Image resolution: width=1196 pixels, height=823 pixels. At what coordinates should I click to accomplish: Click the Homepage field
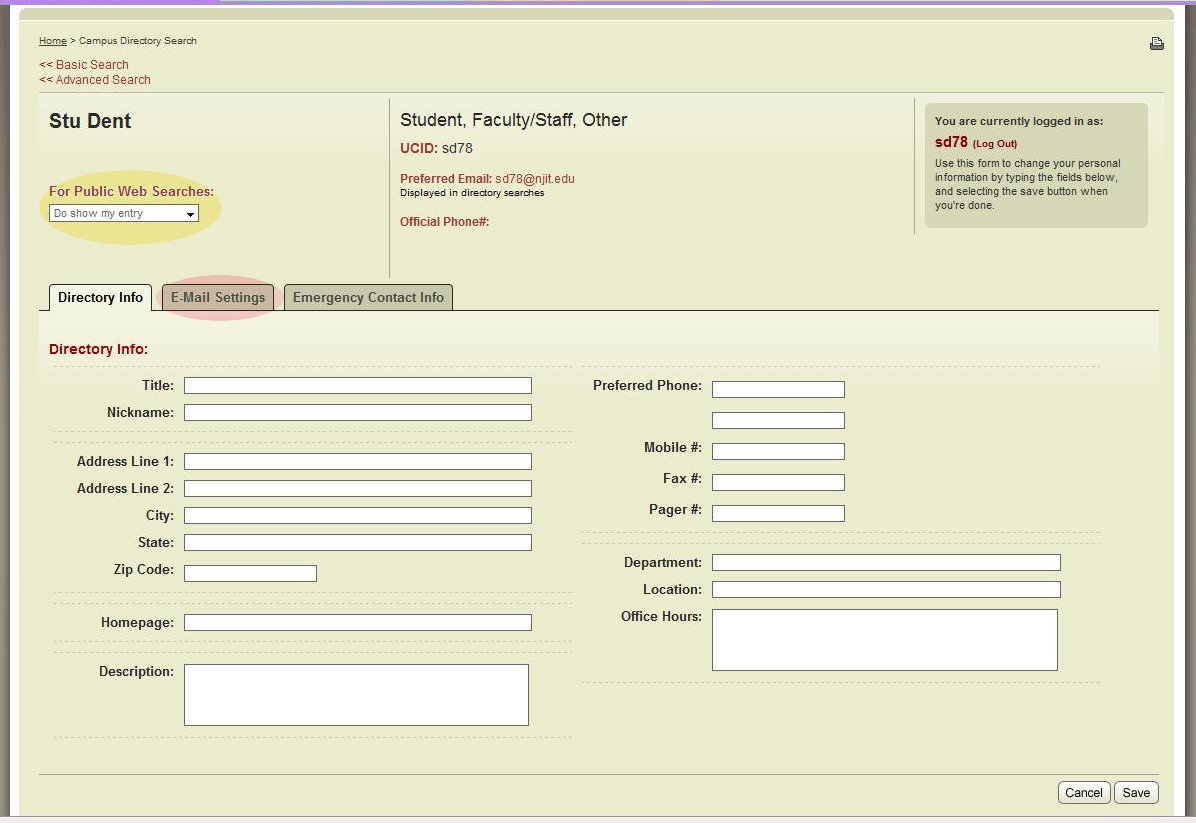point(357,622)
